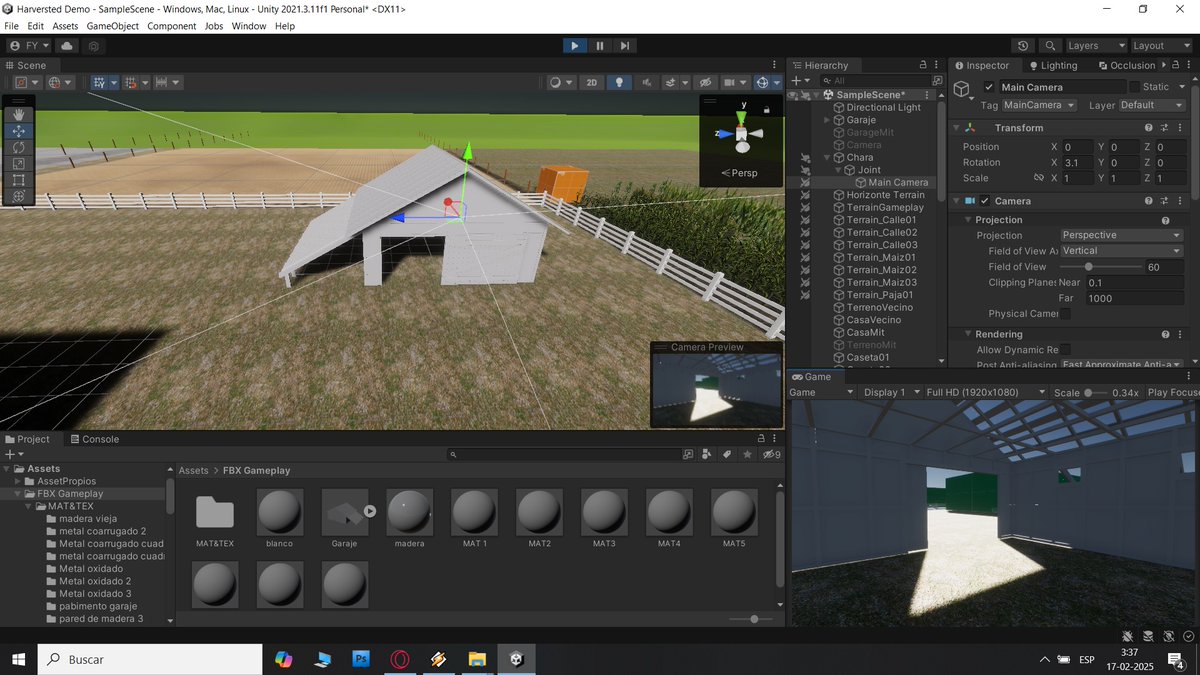Select Garaje model asset thumbnail
The height and width of the screenshot is (675, 1200).
pyautogui.click(x=345, y=513)
